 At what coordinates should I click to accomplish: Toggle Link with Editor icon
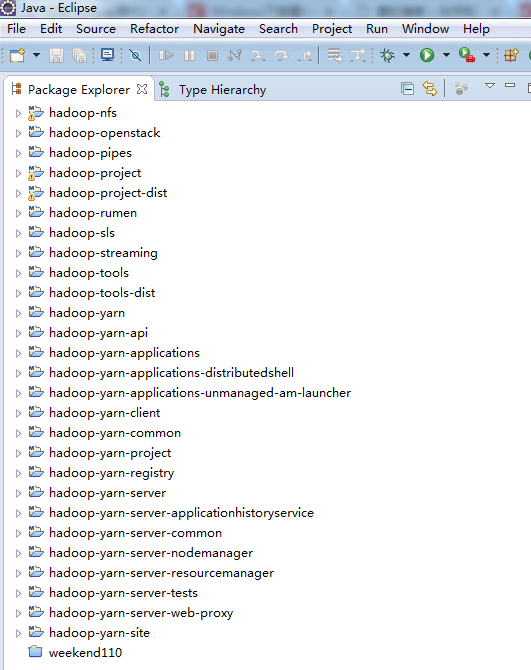[x=430, y=89]
